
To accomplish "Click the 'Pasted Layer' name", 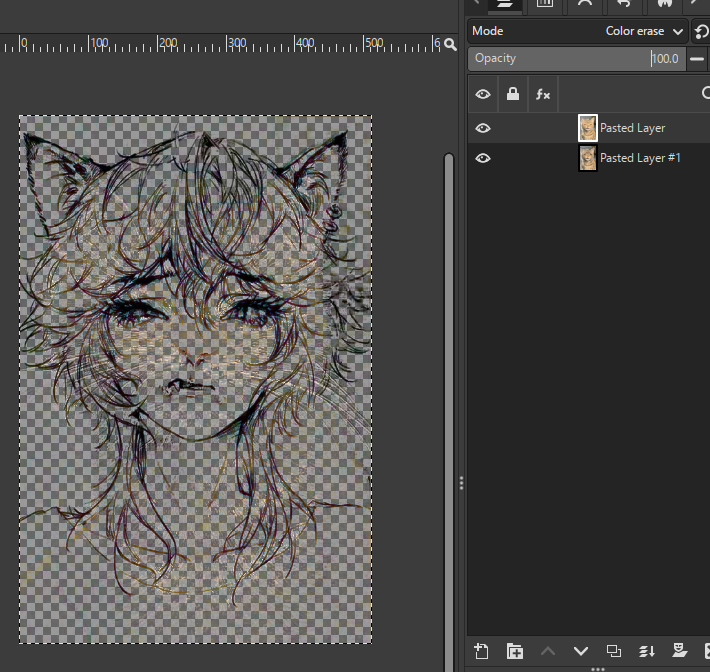I will point(632,128).
